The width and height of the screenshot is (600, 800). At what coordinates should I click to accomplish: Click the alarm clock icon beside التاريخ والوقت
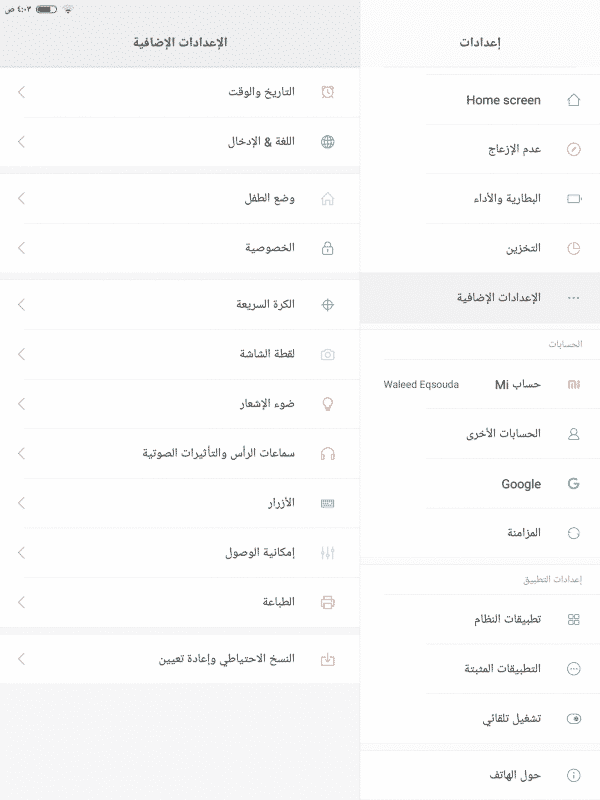[x=328, y=92]
